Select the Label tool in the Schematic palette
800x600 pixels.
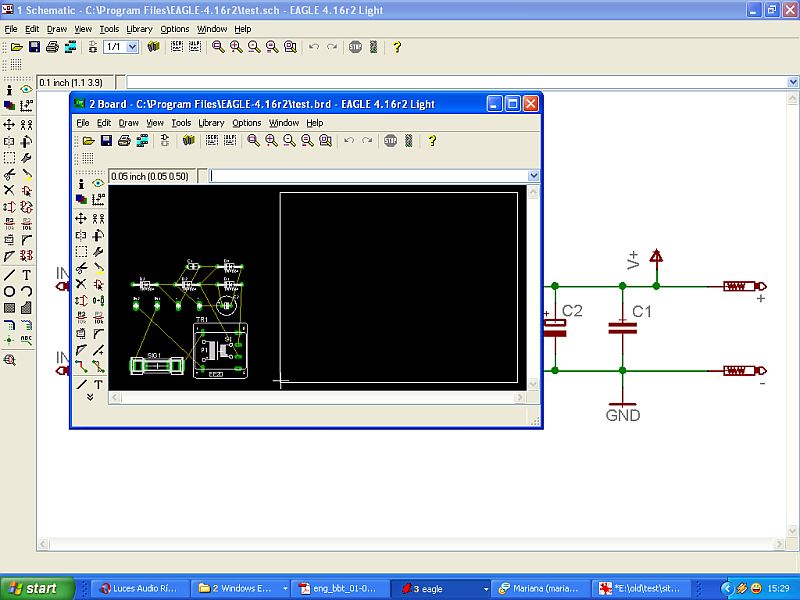coord(27,340)
